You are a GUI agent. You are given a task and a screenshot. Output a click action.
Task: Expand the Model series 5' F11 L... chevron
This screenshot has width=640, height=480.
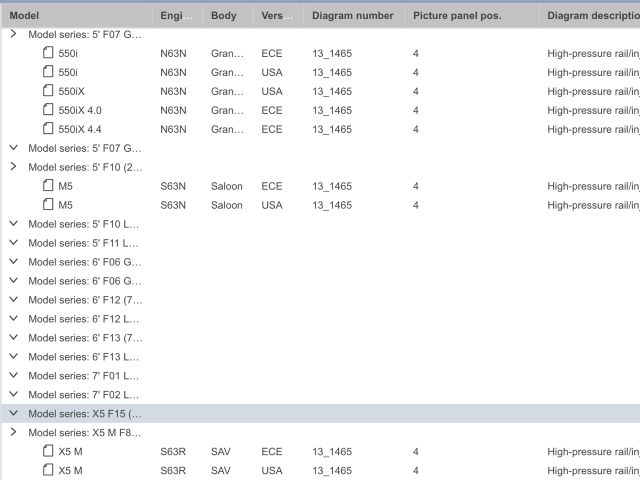14,243
